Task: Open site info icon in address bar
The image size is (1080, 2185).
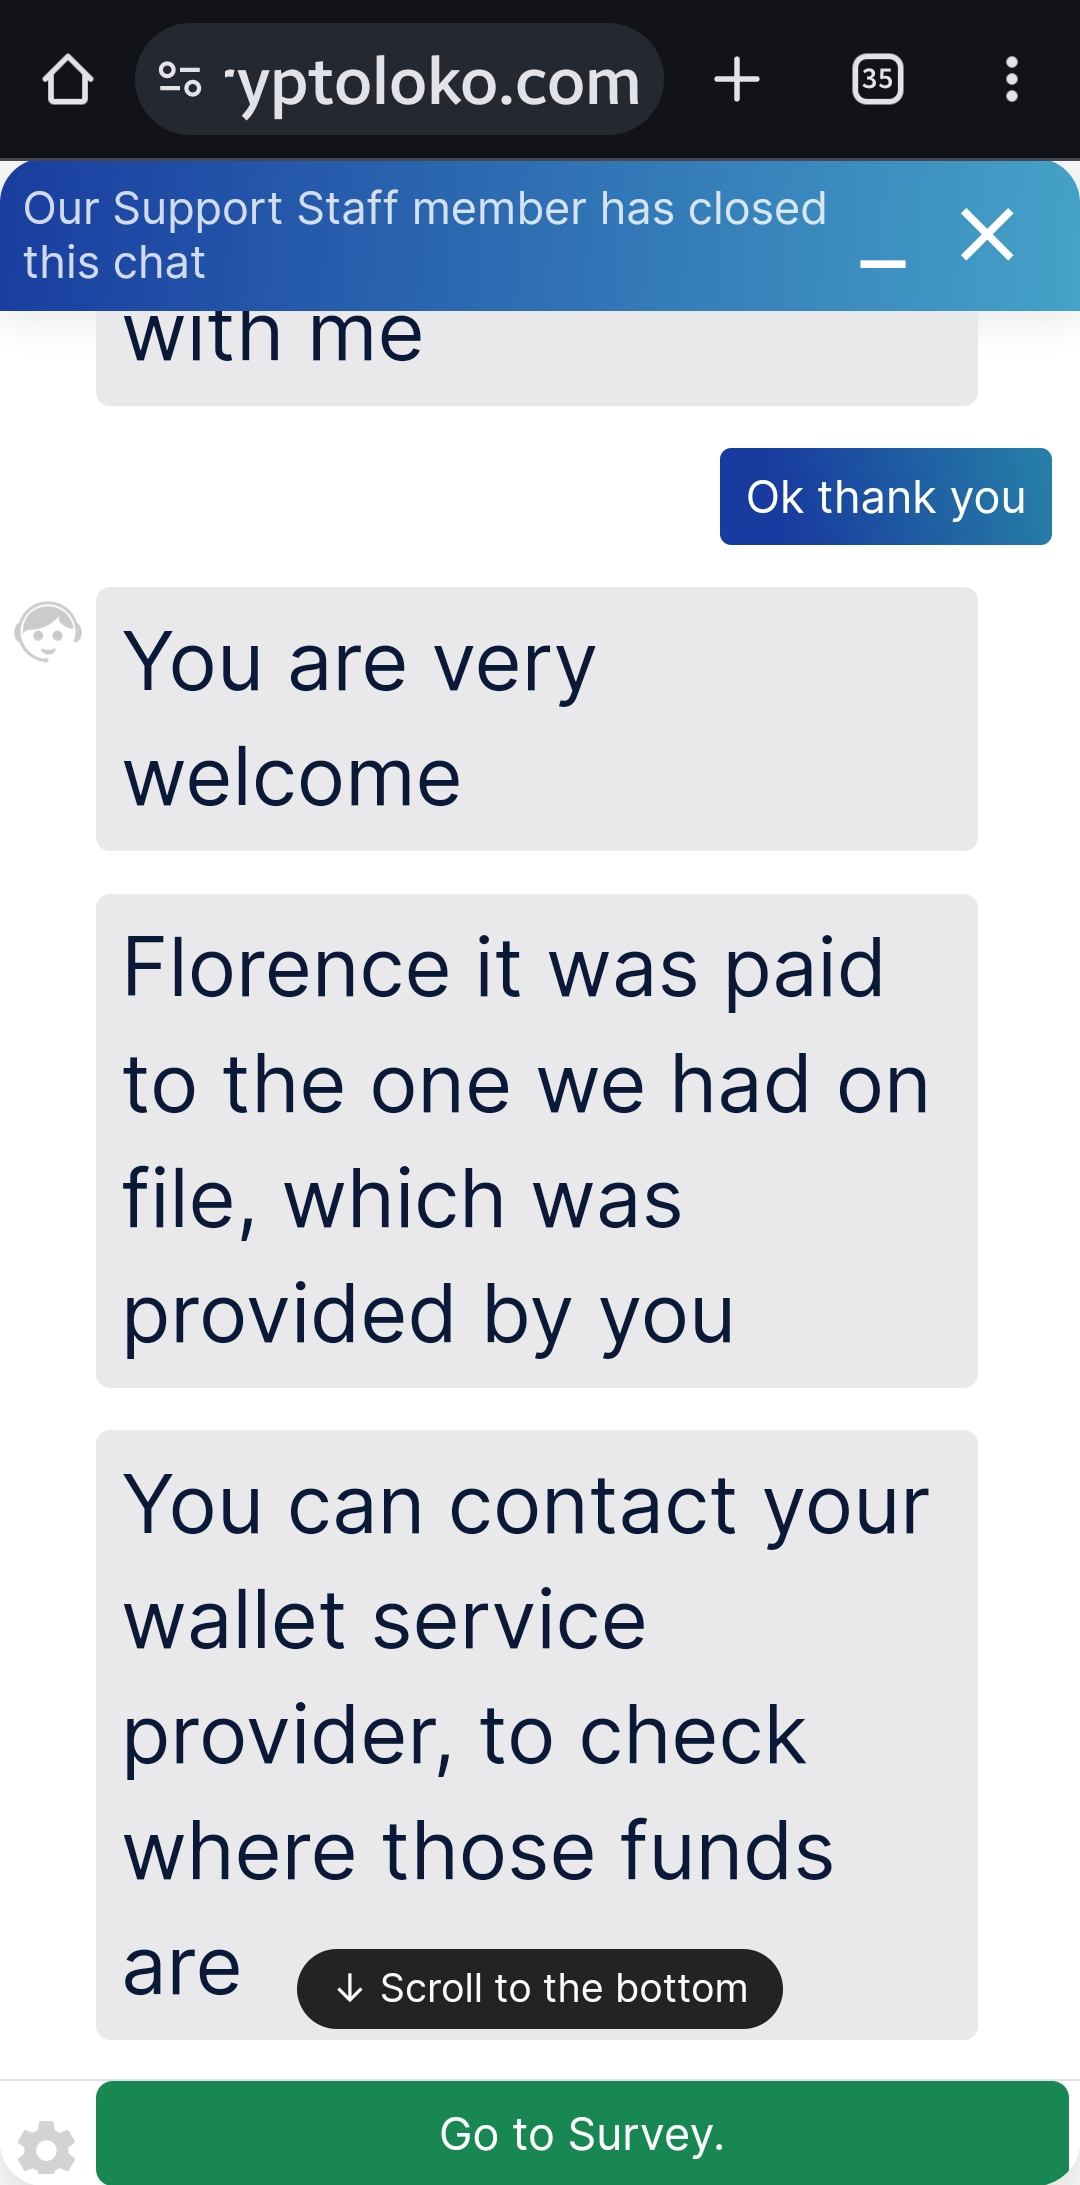Action: point(180,80)
